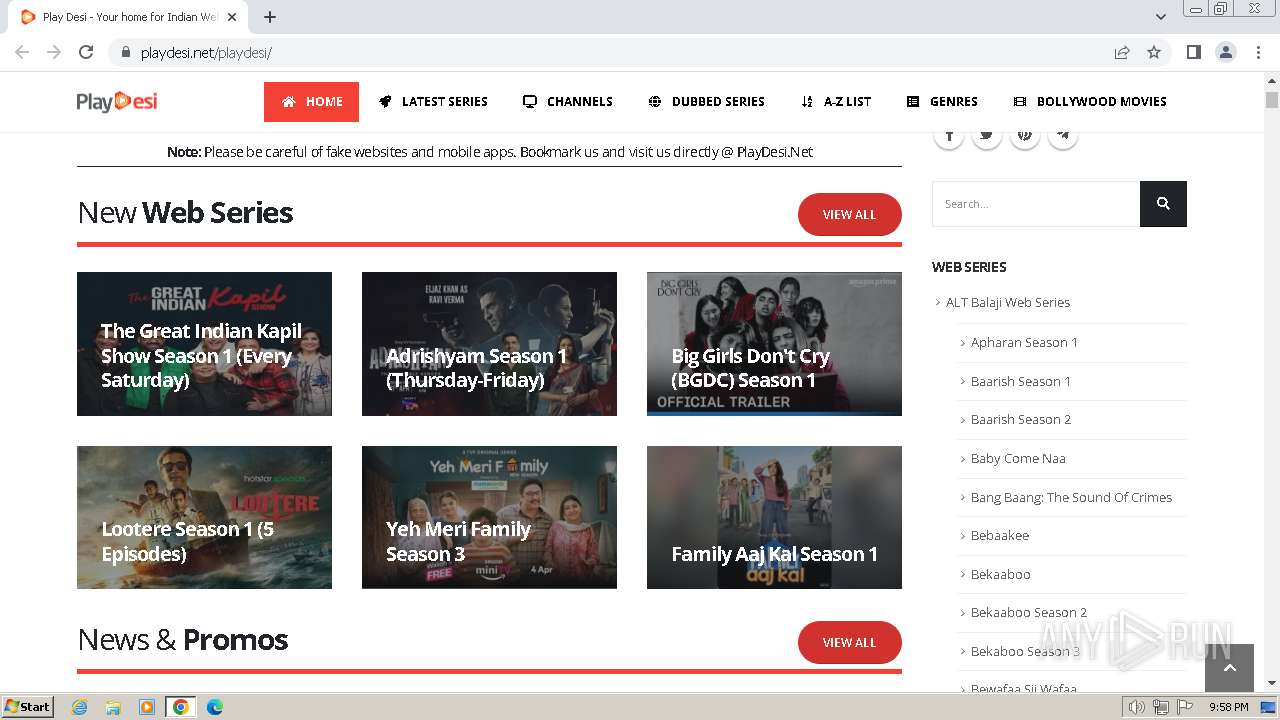The image size is (1280, 720).
Task: Go forward in browser
Action: tap(54, 52)
